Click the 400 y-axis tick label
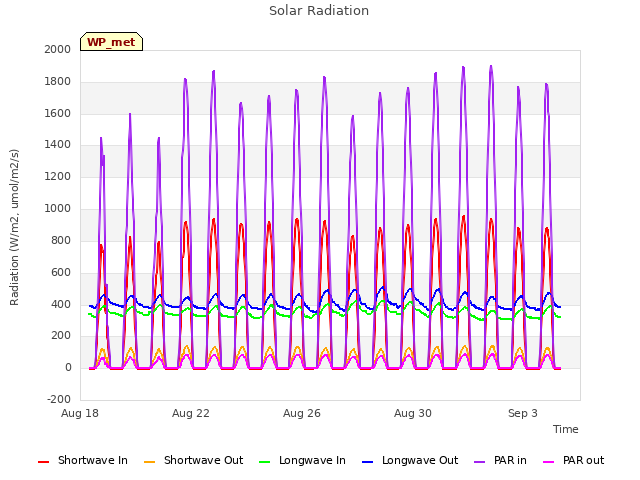 click(61, 304)
